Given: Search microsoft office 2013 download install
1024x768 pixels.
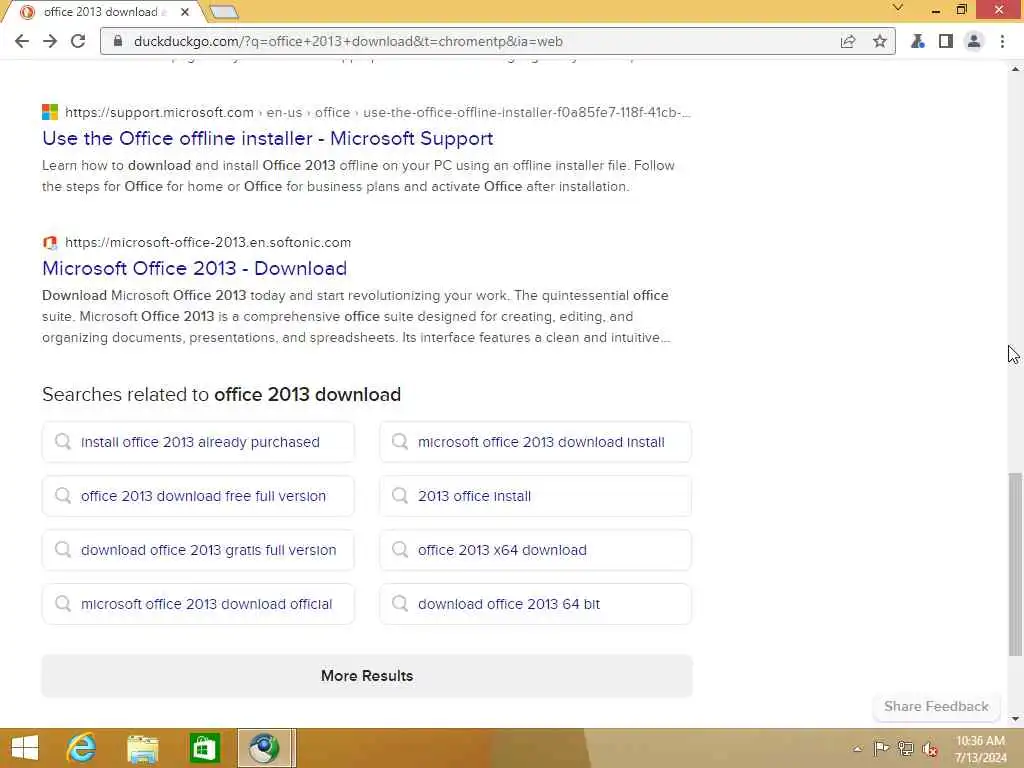Looking at the screenshot, I should pyautogui.click(x=535, y=442).
